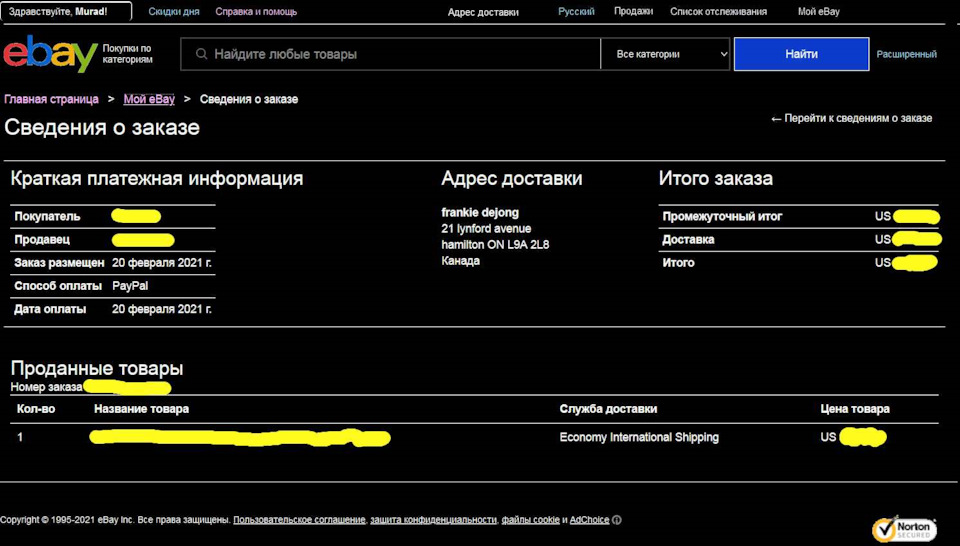Screen dimensions: 960x546
Task: Change language via 'Русский'
Action: point(576,12)
